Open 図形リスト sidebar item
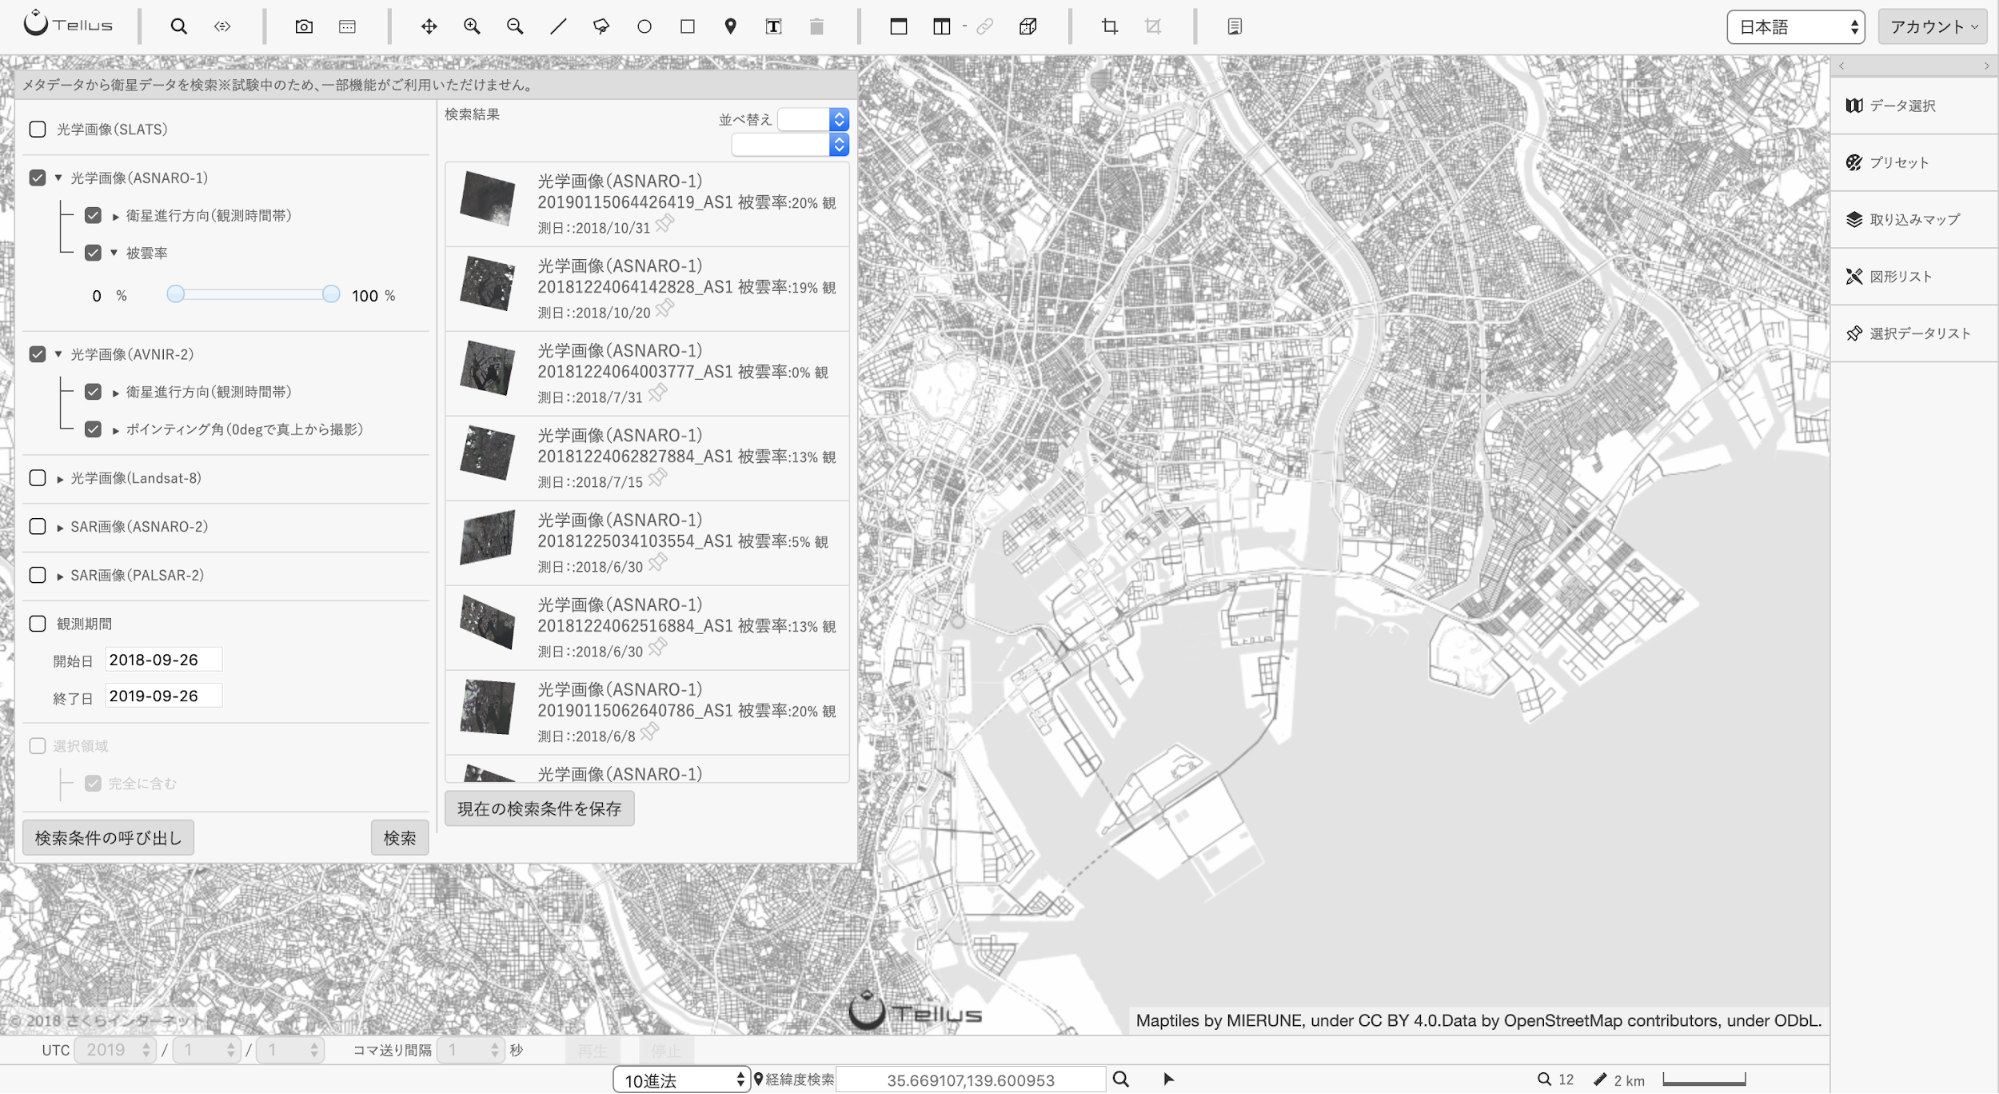Screen dimensions: 1999x1094 (x=1914, y=276)
